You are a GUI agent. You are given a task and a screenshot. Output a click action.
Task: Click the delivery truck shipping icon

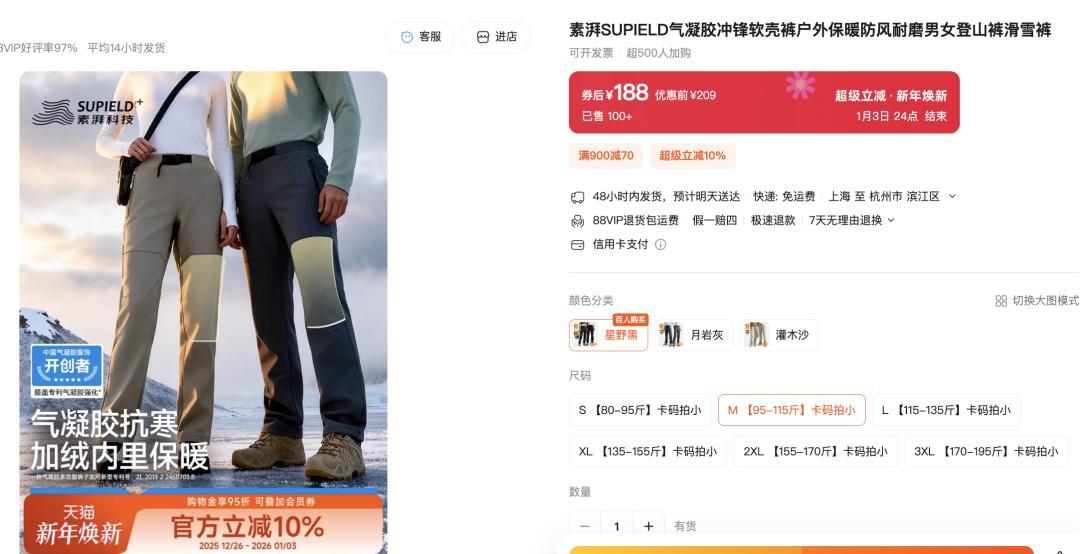point(577,197)
